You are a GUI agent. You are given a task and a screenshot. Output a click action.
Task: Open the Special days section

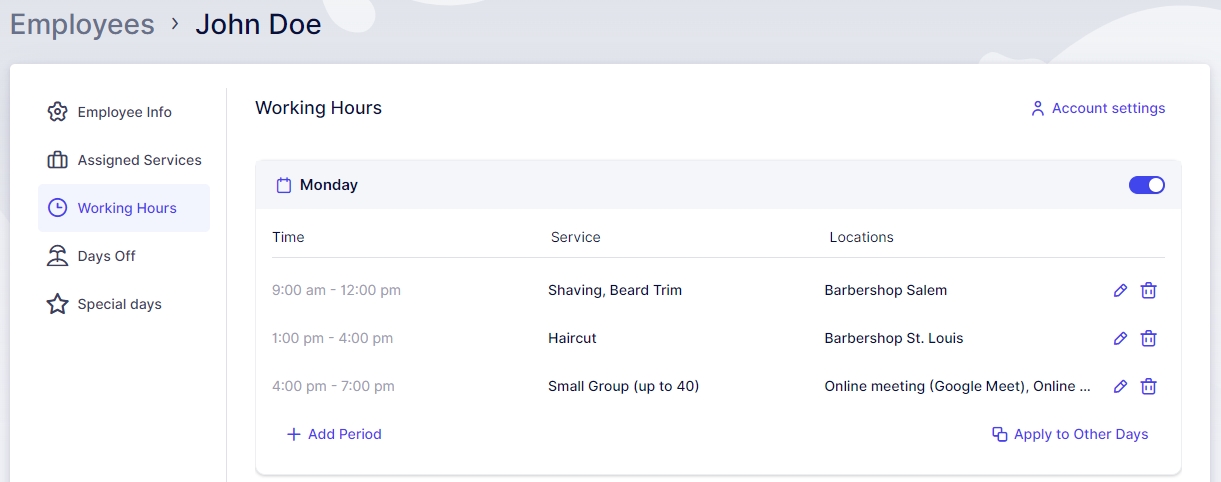[x=119, y=304]
